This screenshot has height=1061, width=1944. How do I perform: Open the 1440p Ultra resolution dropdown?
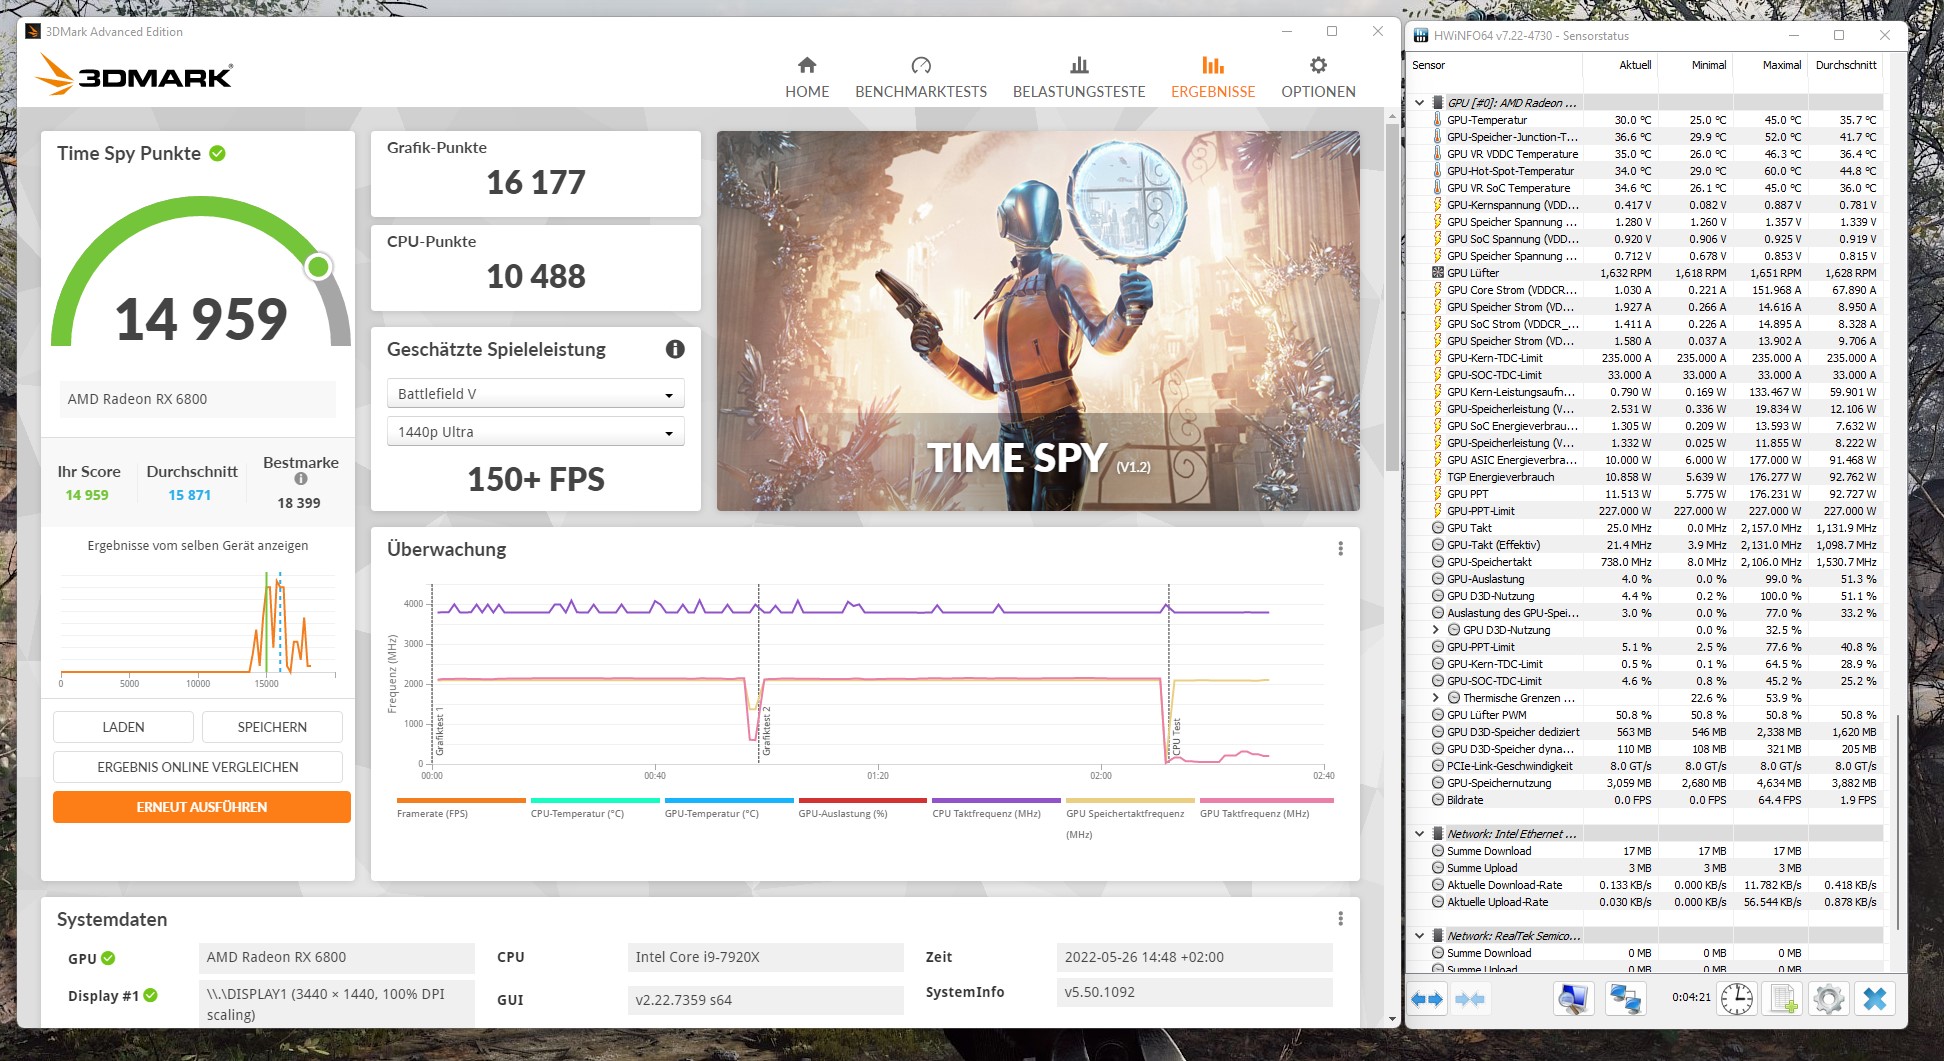coord(535,432)
